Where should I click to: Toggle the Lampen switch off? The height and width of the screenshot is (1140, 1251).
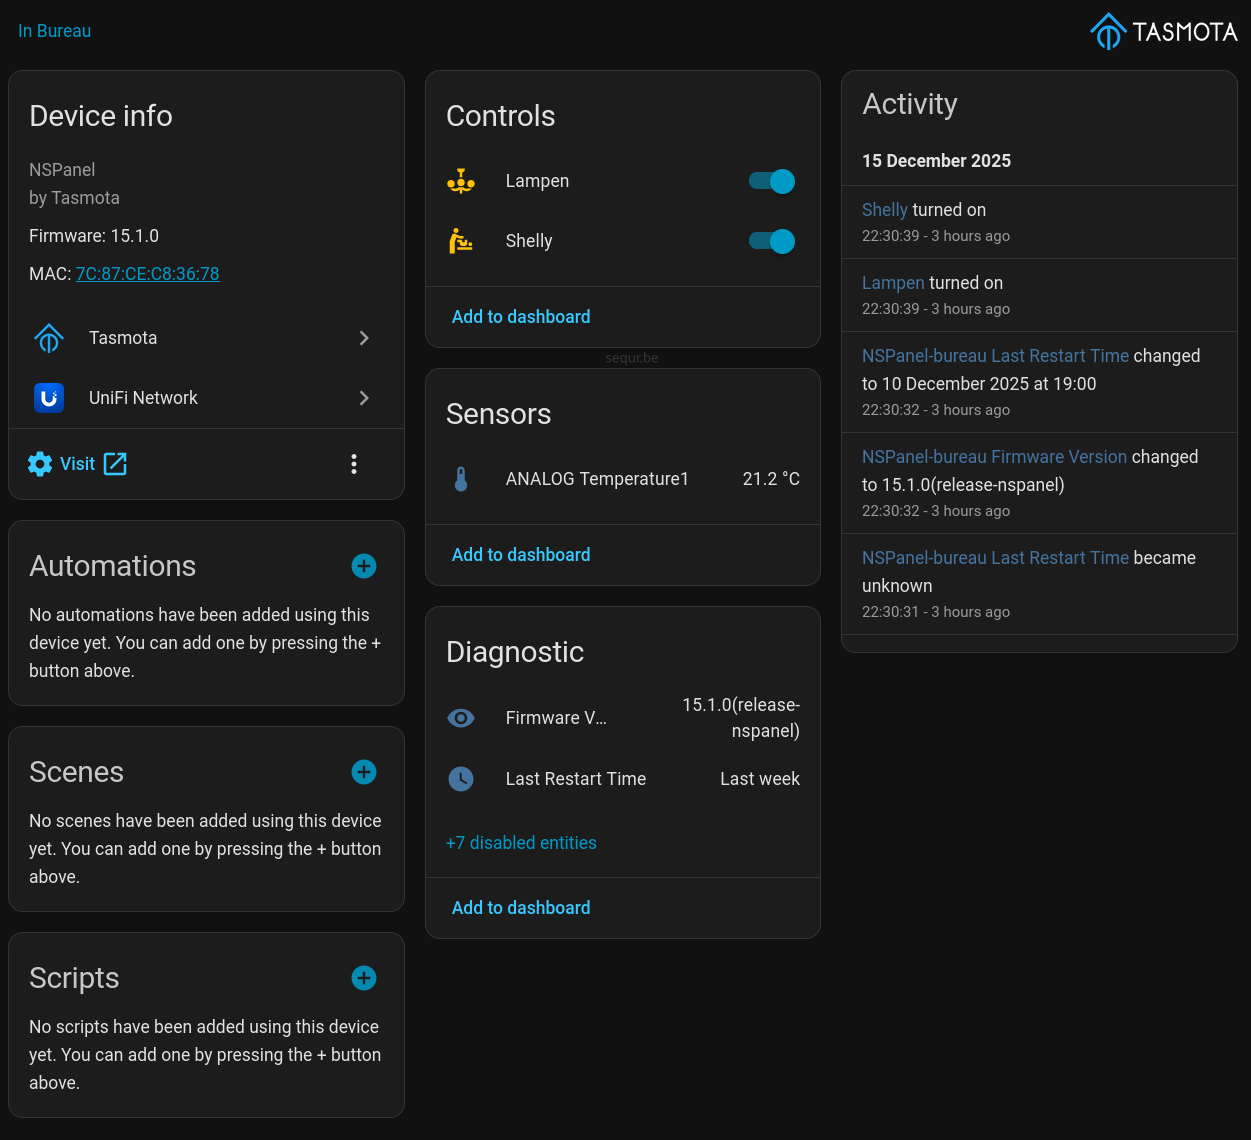(771, 181)
